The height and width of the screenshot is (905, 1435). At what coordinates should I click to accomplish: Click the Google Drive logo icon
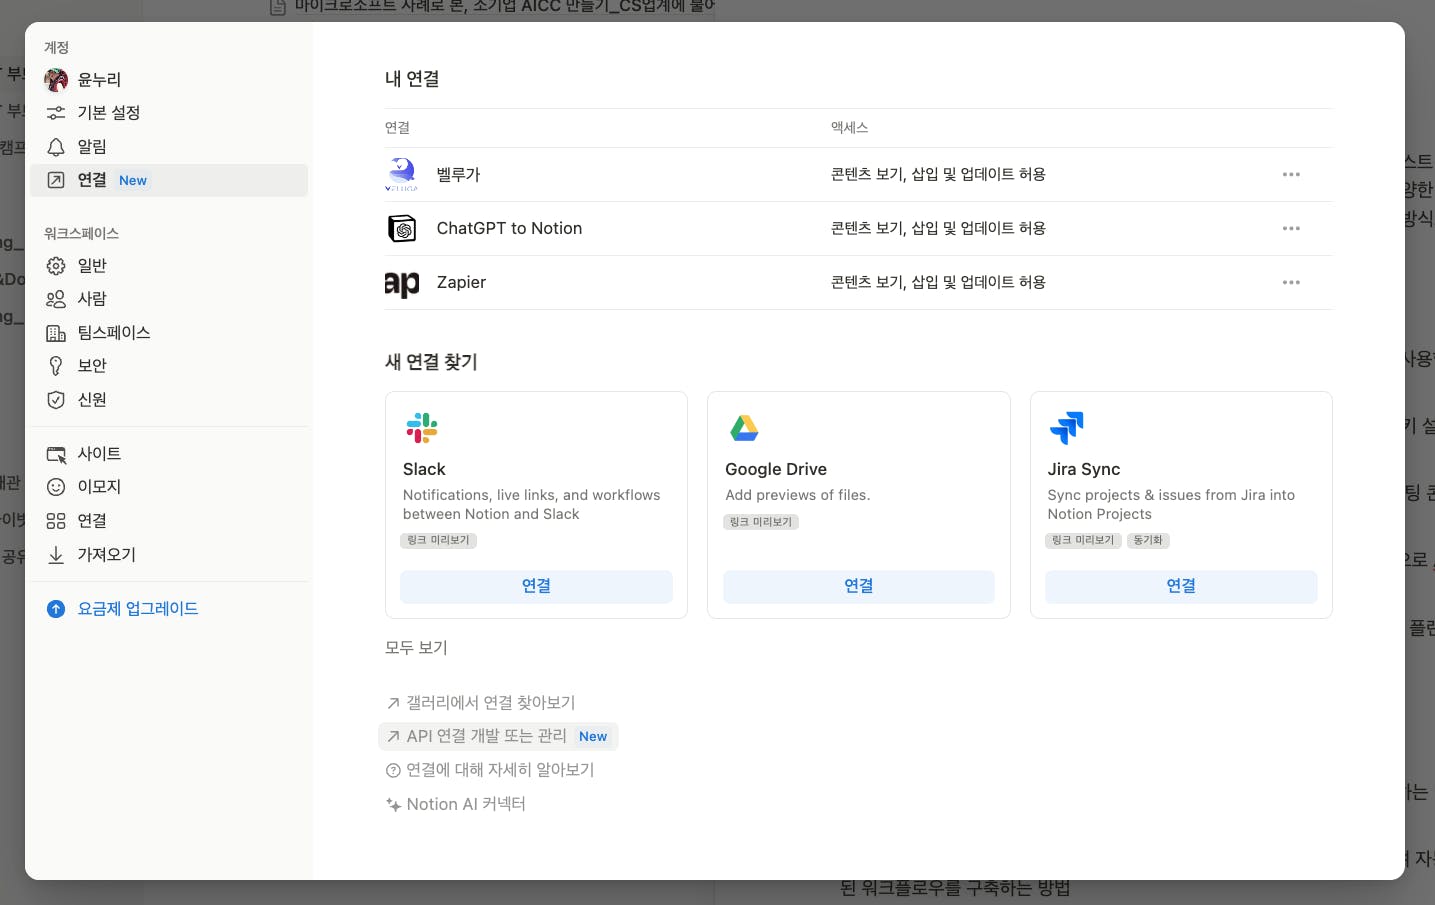(x=744, y=428)
